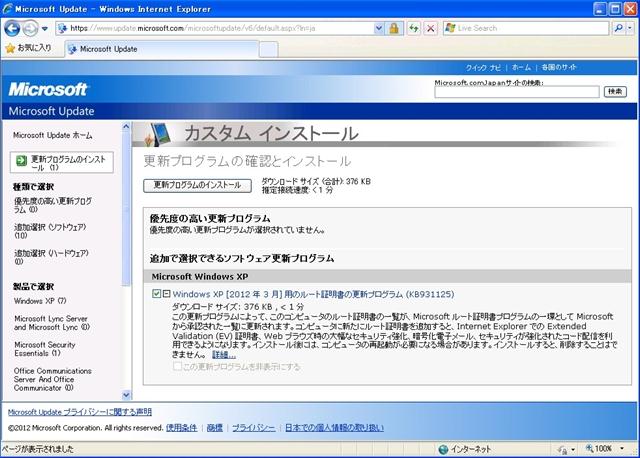Open a new blank tab
Viewport: 640px width, 458px height.
(x=269, y=49)
